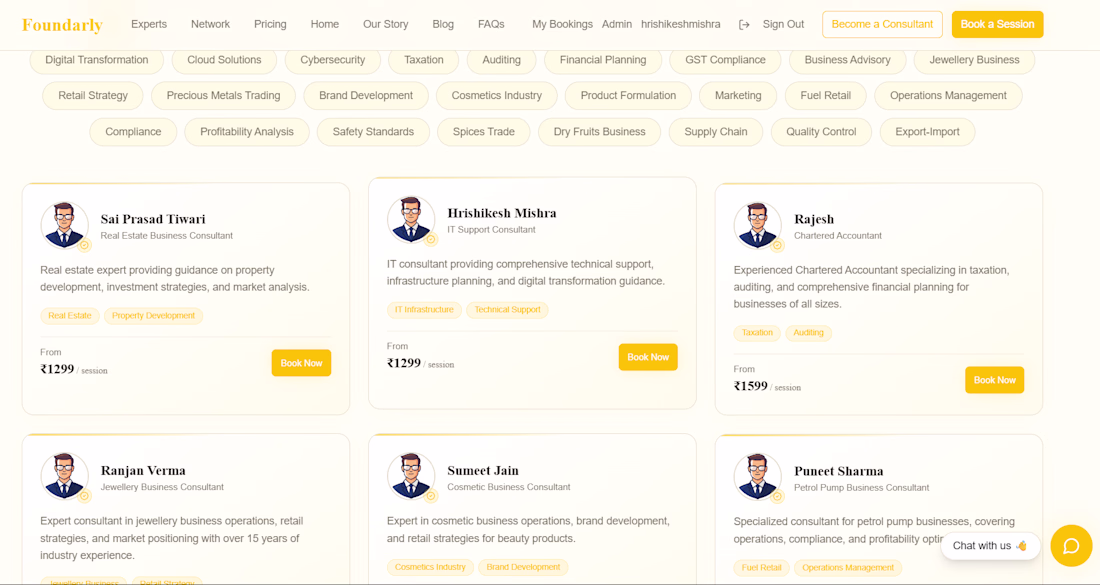Click the Foundarly logo

(62, 25)
